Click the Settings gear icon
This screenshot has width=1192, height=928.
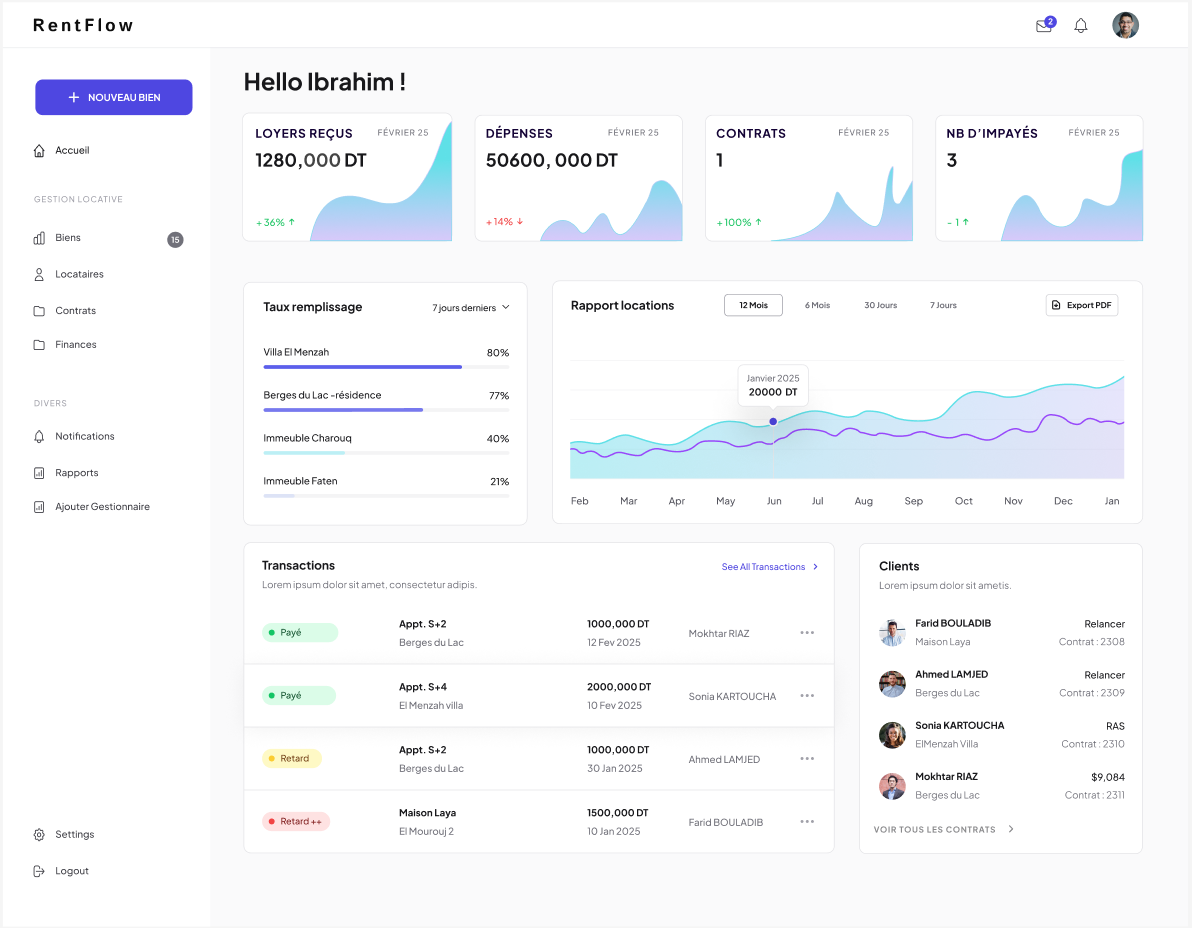click(39, 835)
